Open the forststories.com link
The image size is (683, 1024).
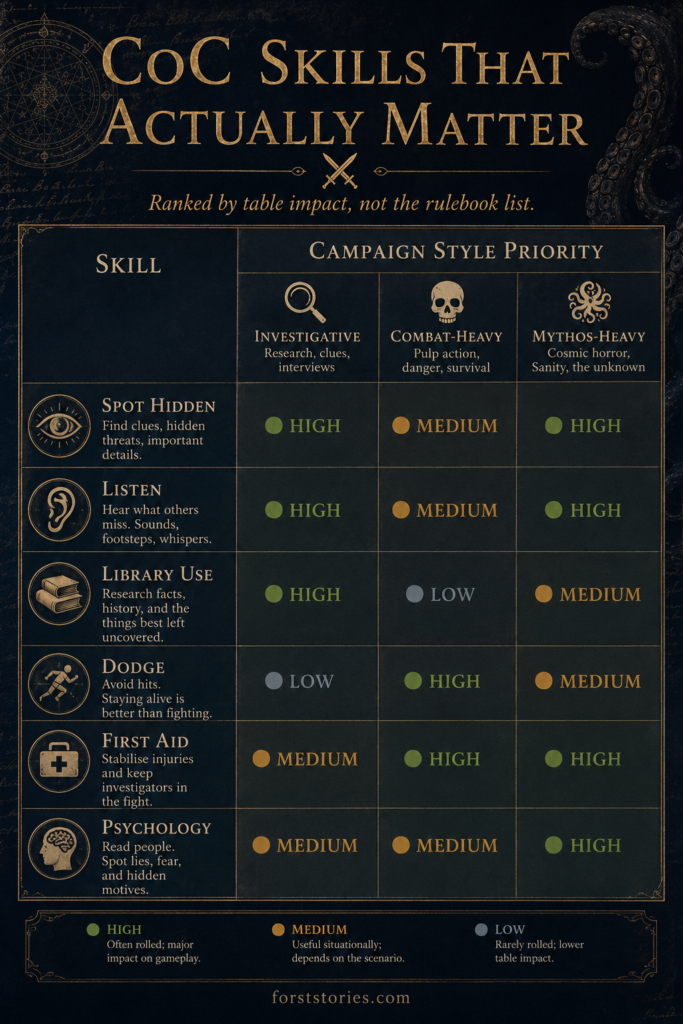(x=342, y=998)
